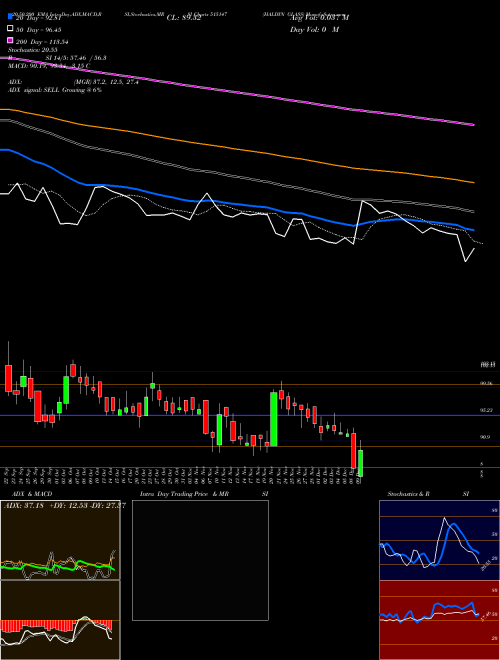Screen dimensions: 500x660
Task: Click the 'Stochastics & R' panel title
Action: (x=408, y=494)
